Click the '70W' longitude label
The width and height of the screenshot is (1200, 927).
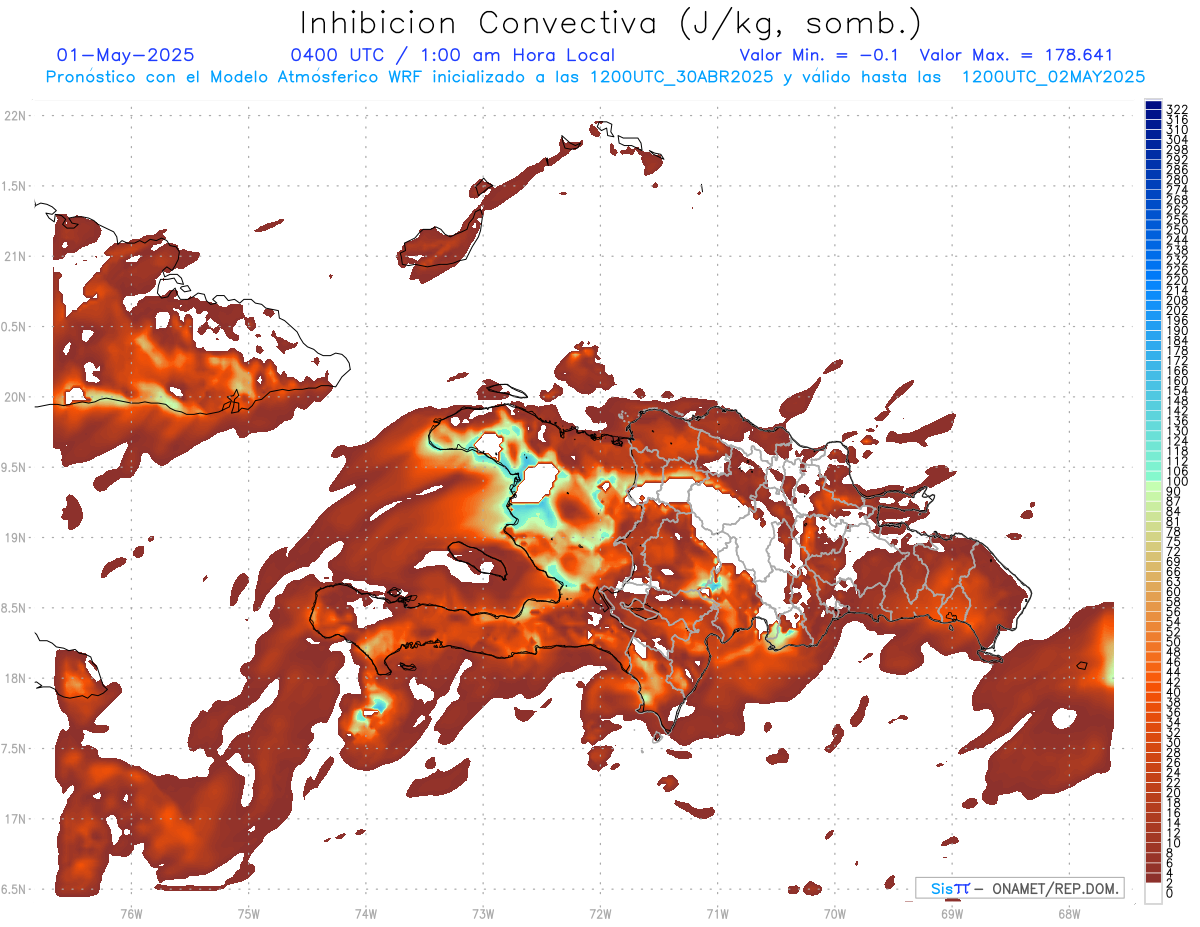(x=835, y=913)
